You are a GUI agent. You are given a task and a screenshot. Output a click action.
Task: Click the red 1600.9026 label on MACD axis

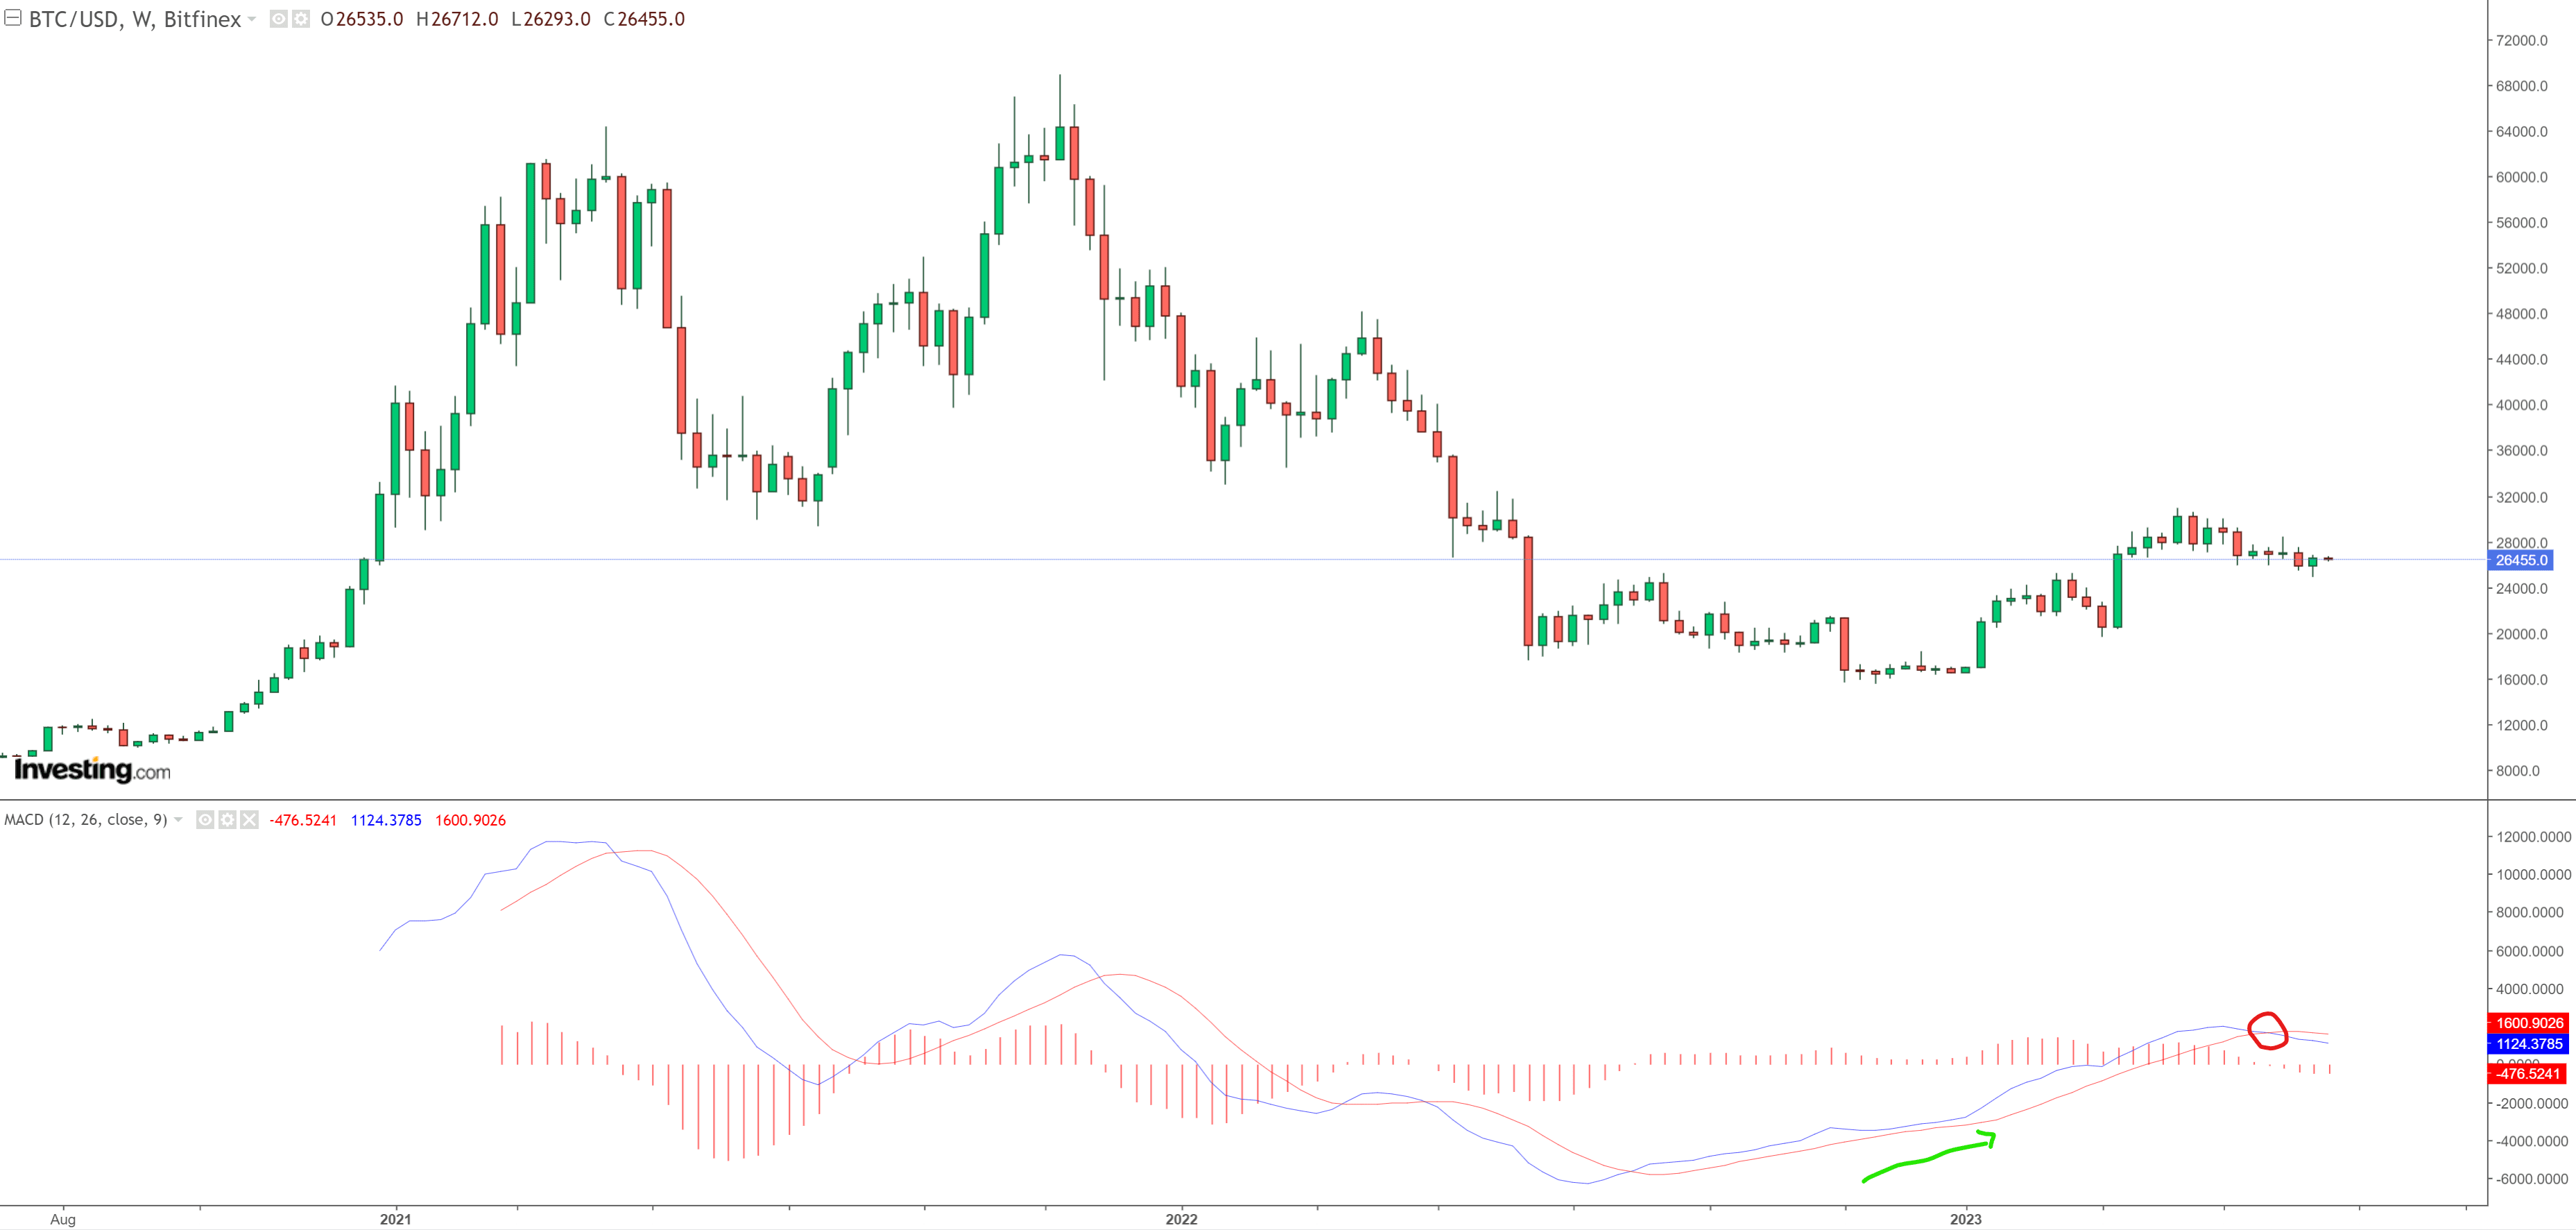(2528, 1023)
